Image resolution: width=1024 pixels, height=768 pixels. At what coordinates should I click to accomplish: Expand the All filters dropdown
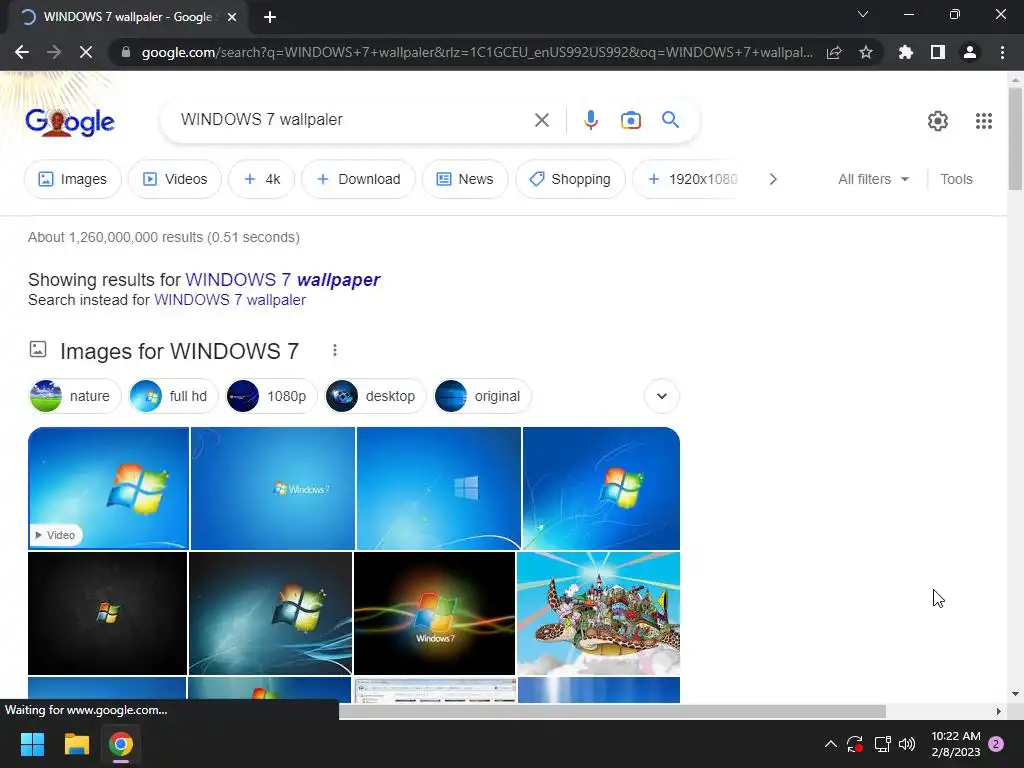click(873, 179)
